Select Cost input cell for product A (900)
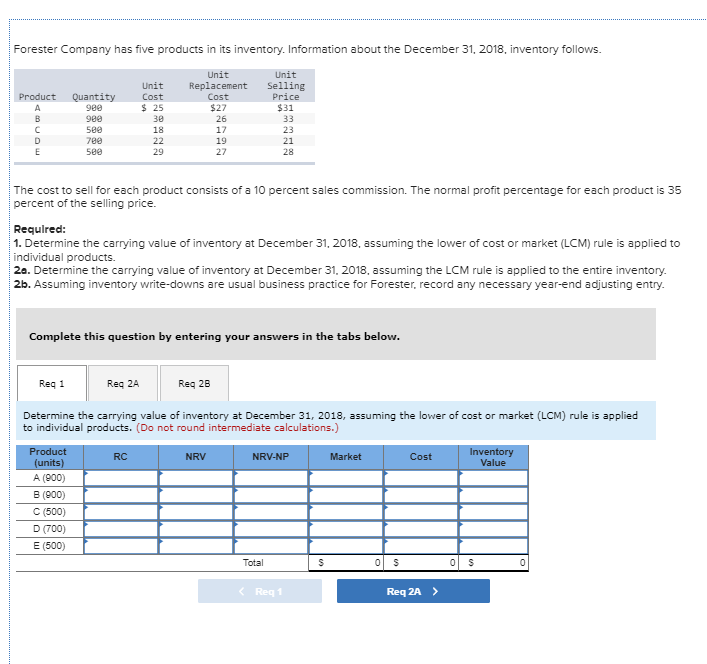This screenshot has width=707, height=664. point(421,478)
